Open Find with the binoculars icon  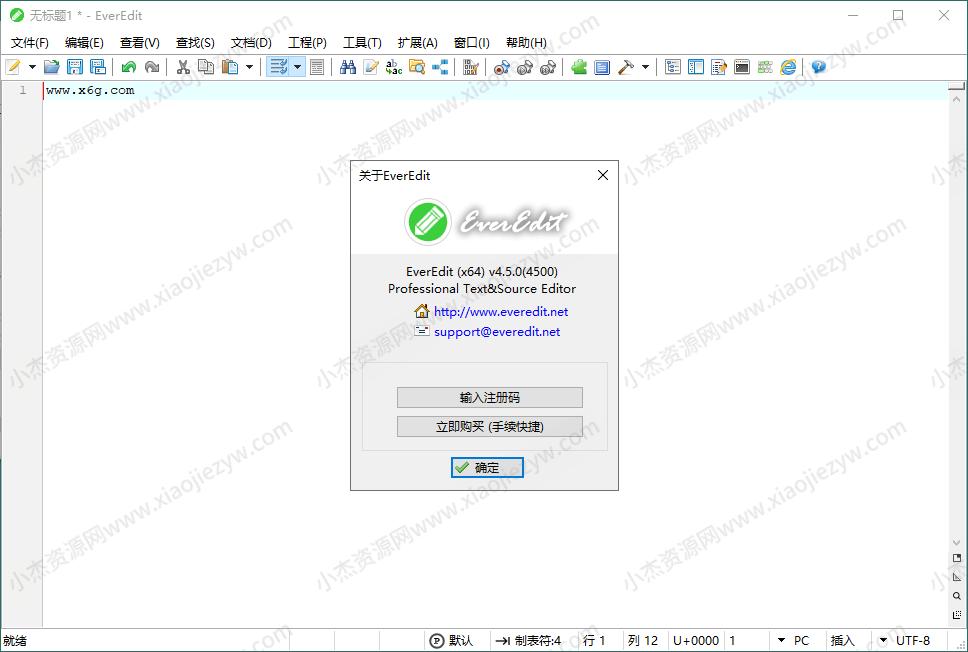348,67
